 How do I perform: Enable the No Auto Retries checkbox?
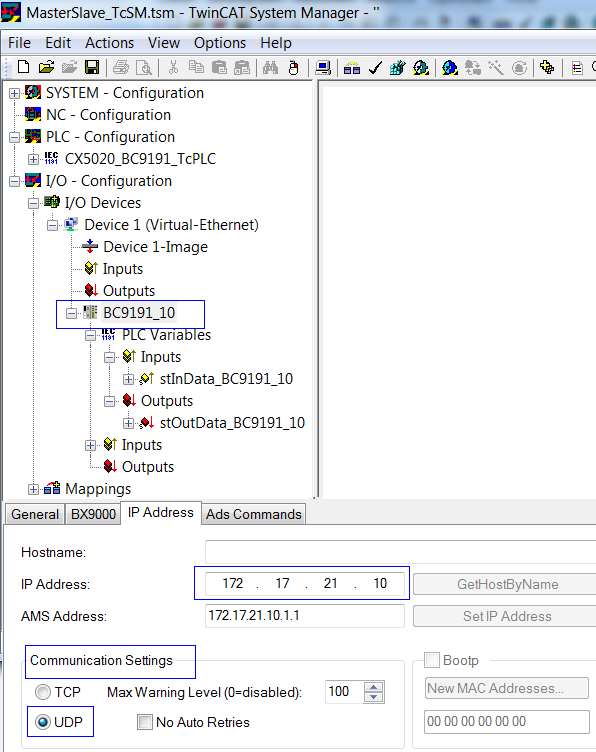[144, 722]
